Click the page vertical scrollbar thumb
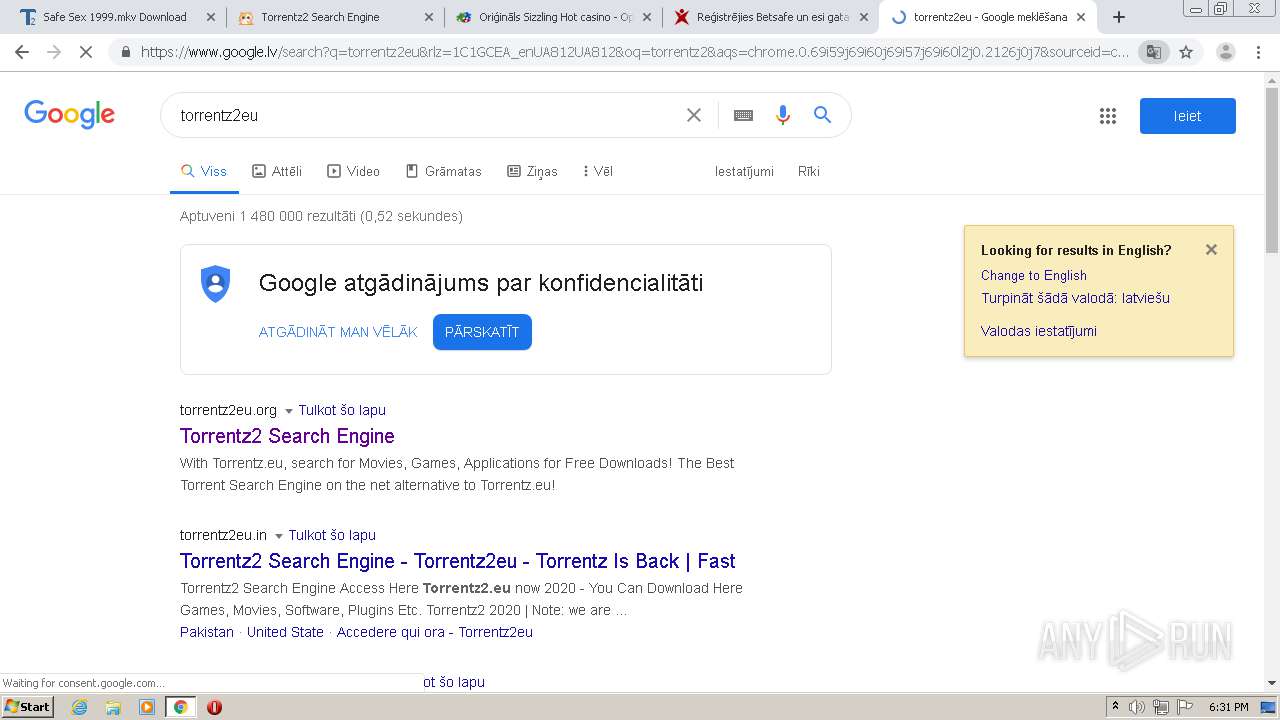The width and height of the screenshot is (1280, 720). [1272, 170]
